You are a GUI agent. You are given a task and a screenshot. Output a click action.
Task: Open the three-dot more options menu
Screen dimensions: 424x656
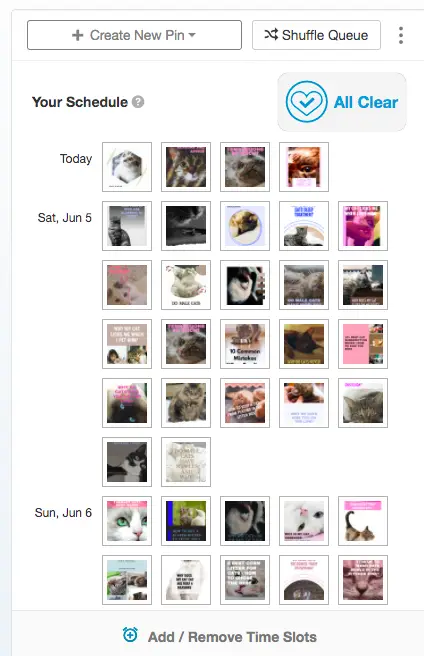coord(401,36)
